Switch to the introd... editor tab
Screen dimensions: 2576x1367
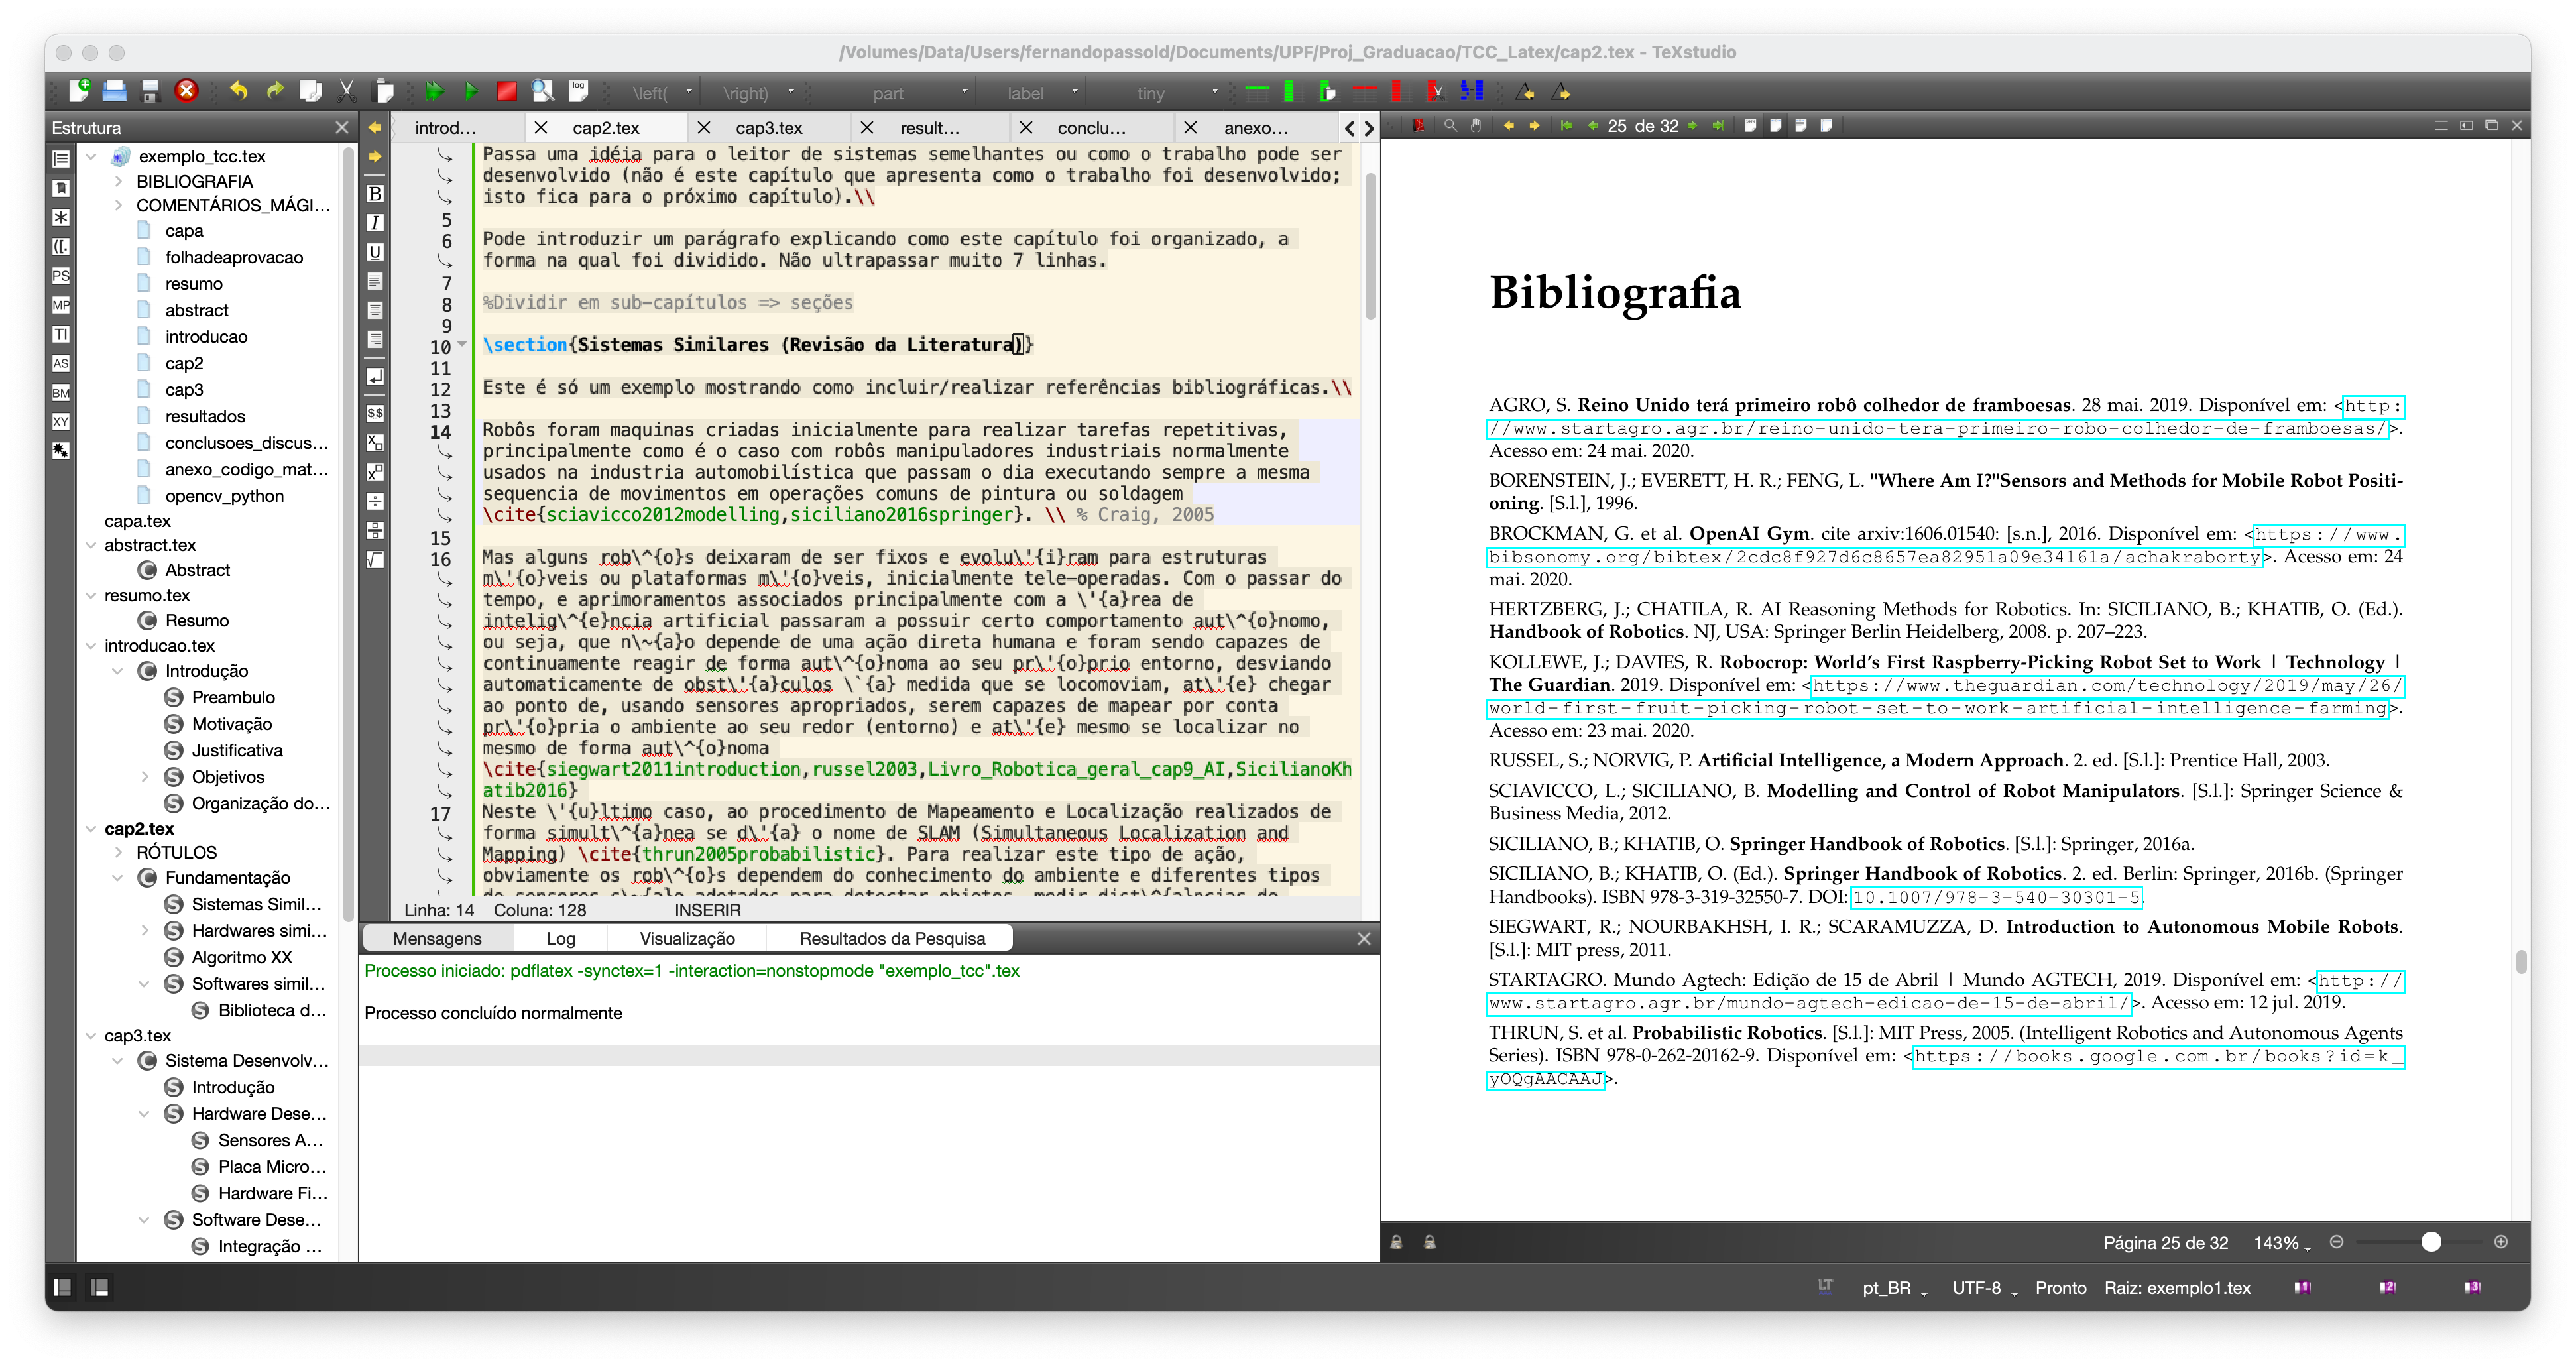click(x=445, y=128)
